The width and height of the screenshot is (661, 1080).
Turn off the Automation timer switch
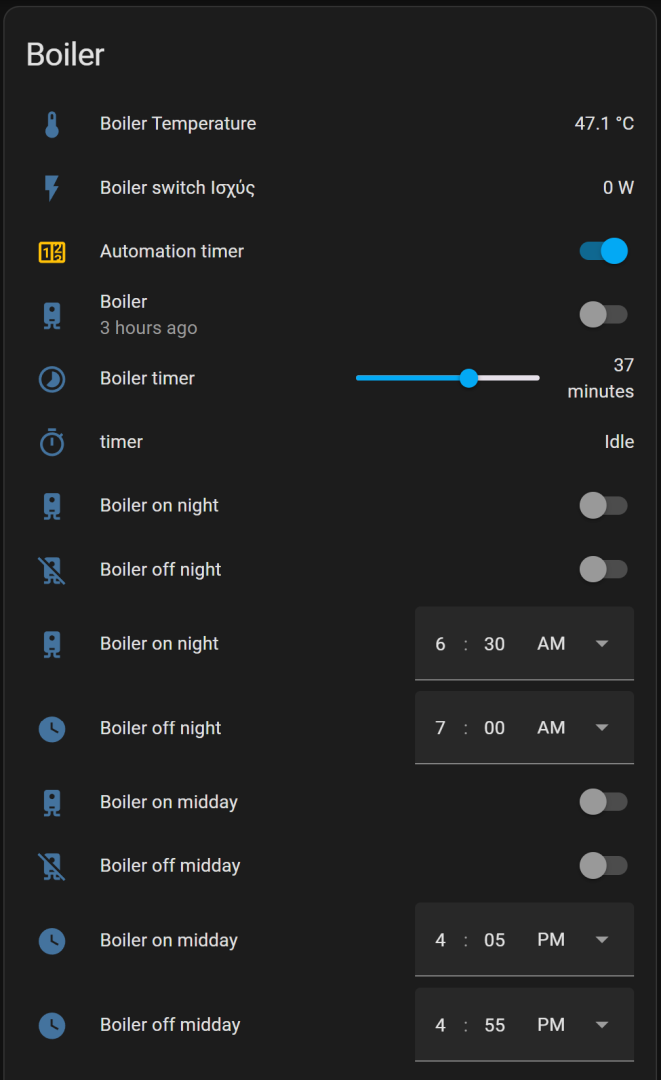pos(604,251)
